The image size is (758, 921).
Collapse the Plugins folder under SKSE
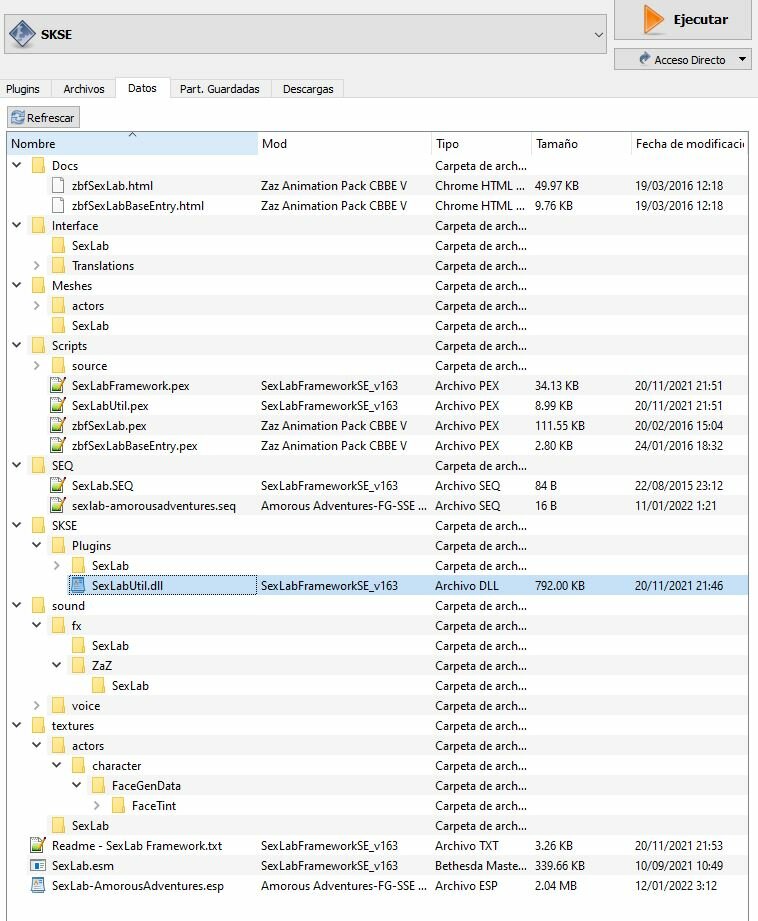pos(36,545)
